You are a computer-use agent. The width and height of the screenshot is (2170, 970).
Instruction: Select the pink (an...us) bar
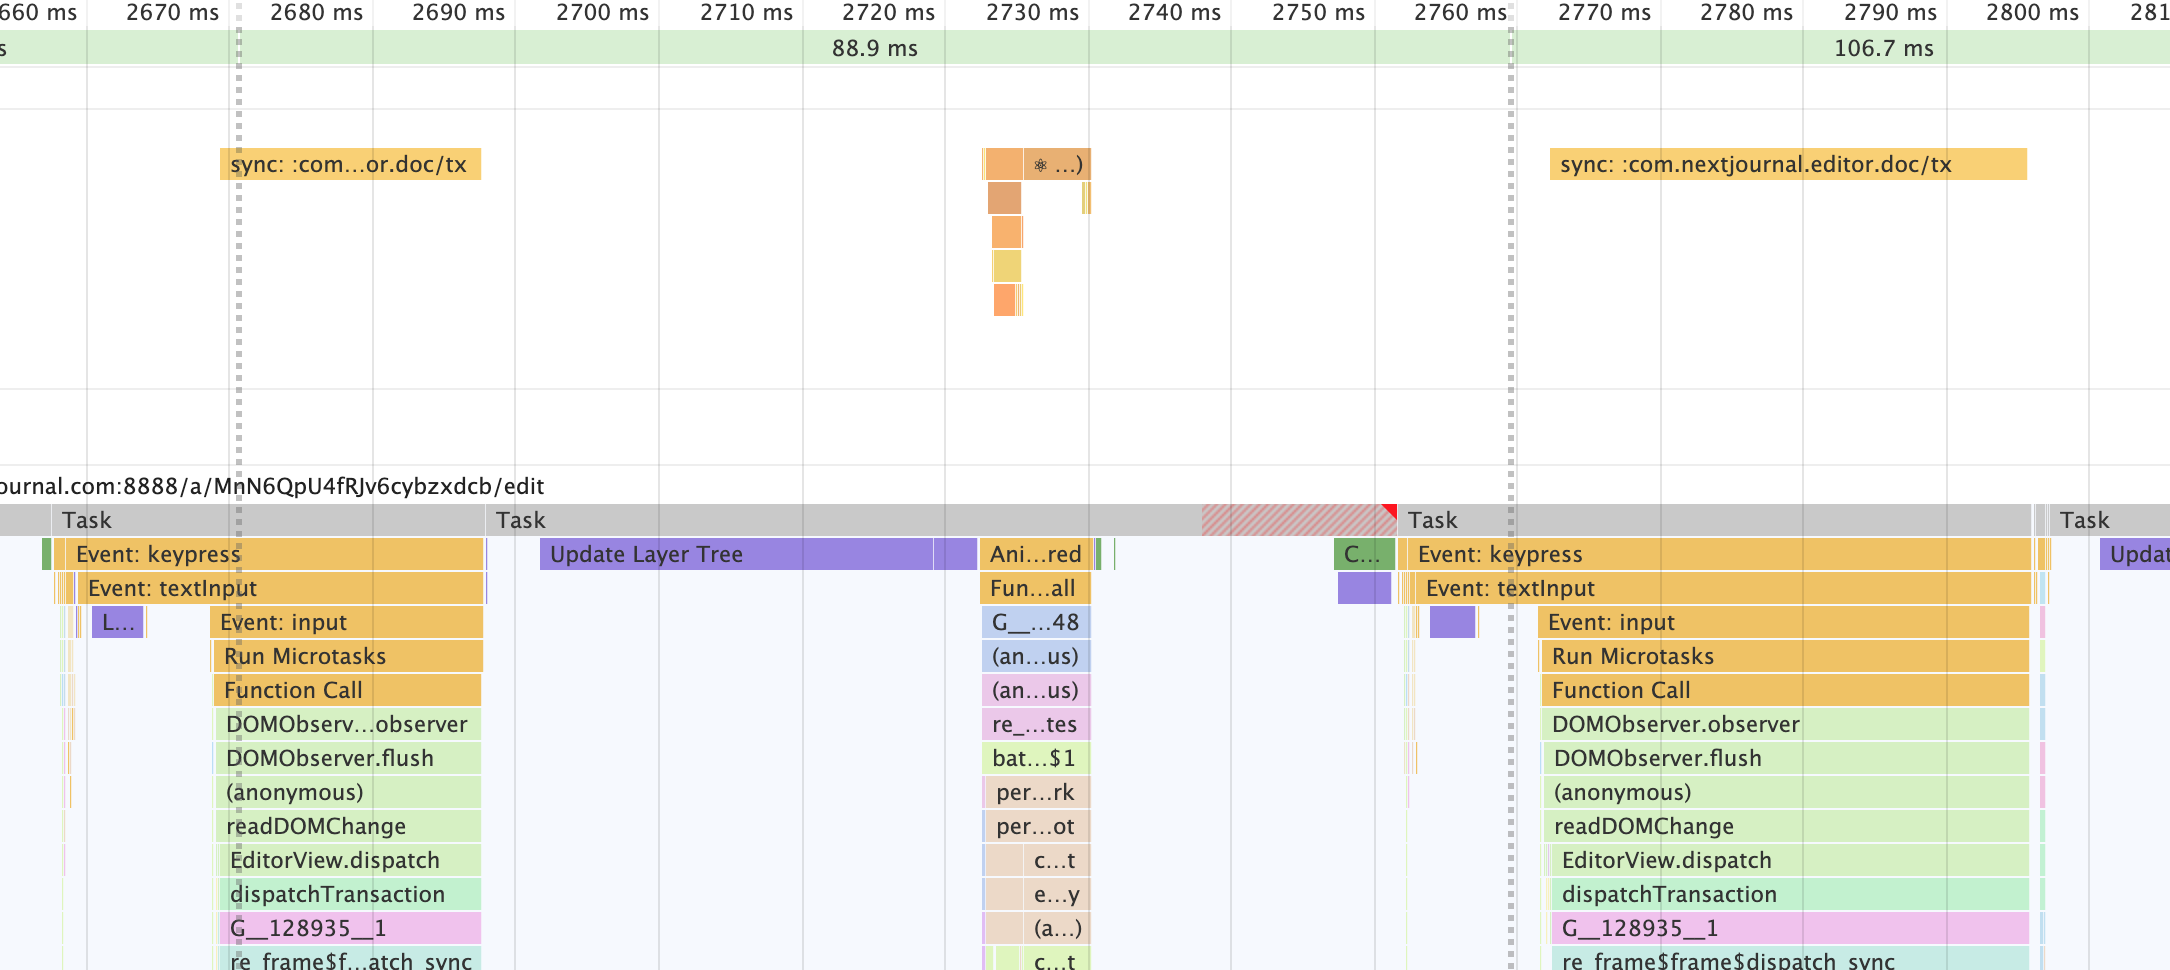[x=1036, y=690]
